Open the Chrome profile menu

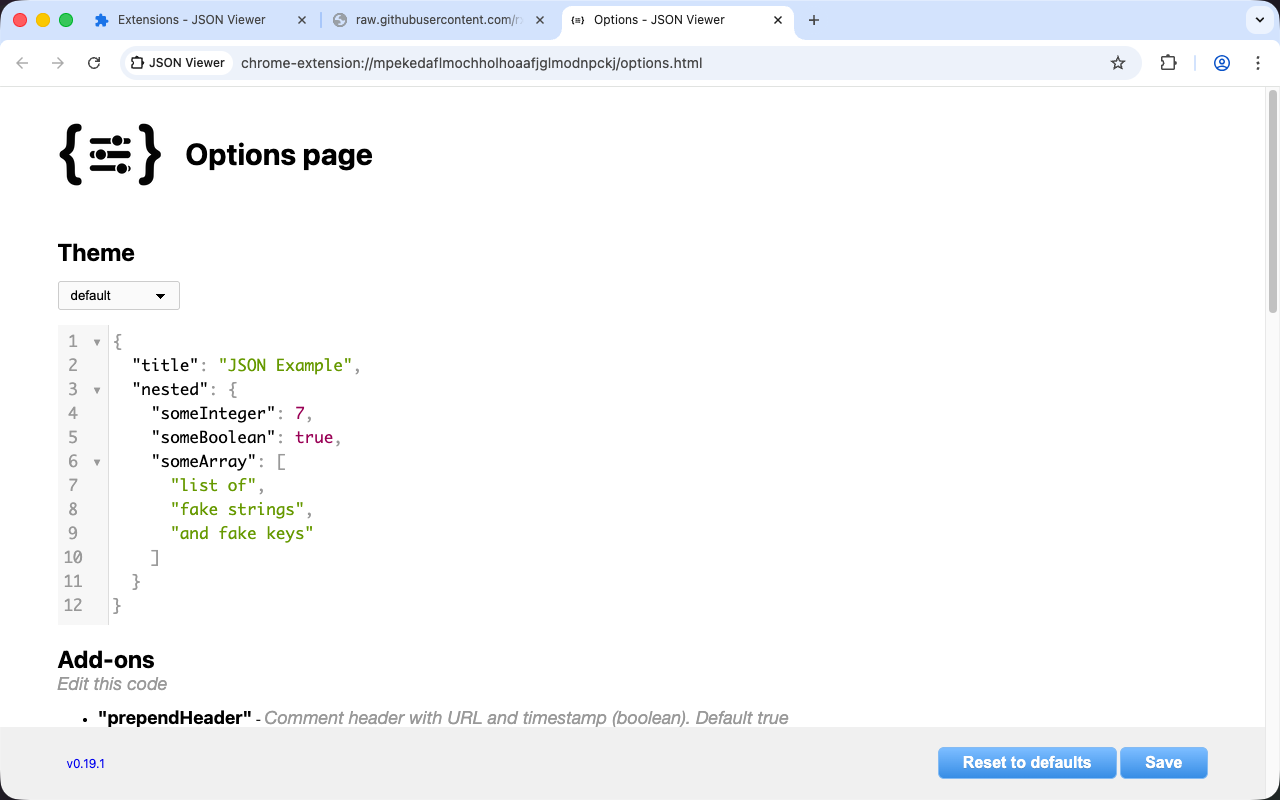click(1222, 63)
